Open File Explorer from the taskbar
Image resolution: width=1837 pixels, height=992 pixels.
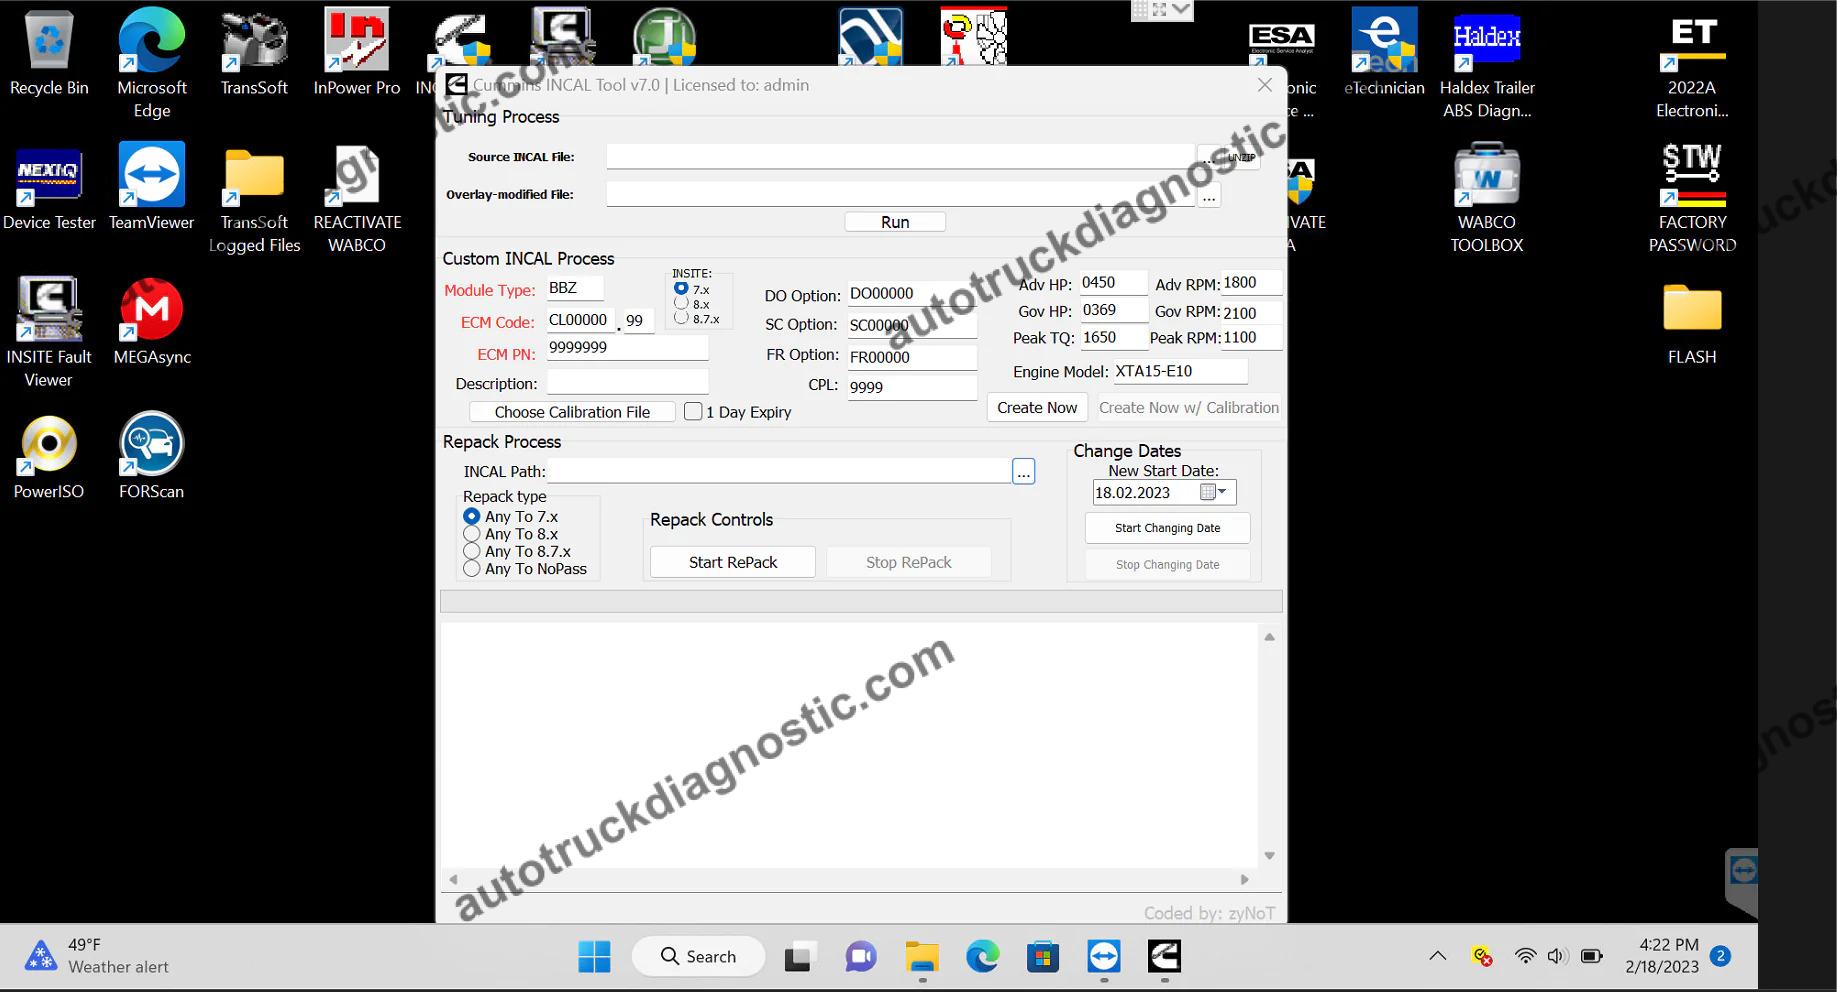point(921,957)
